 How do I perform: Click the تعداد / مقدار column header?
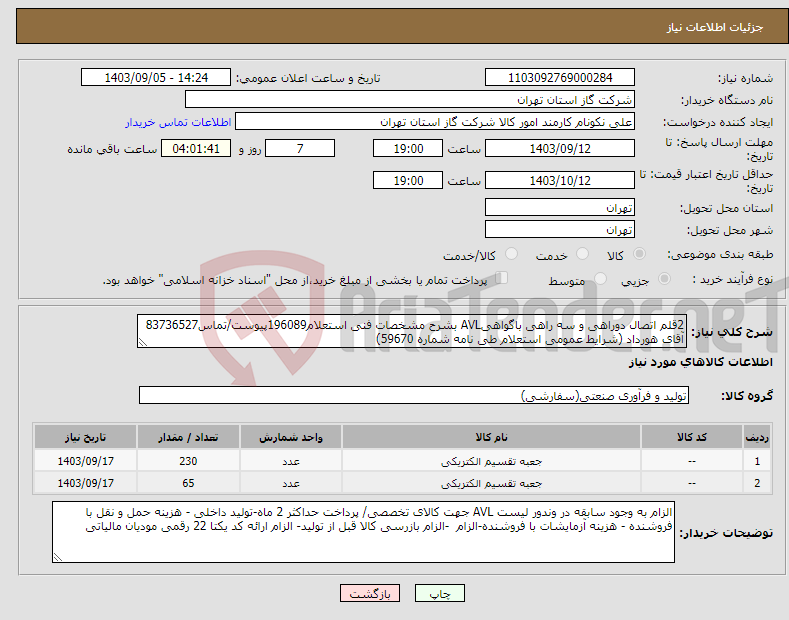[188, 437]
